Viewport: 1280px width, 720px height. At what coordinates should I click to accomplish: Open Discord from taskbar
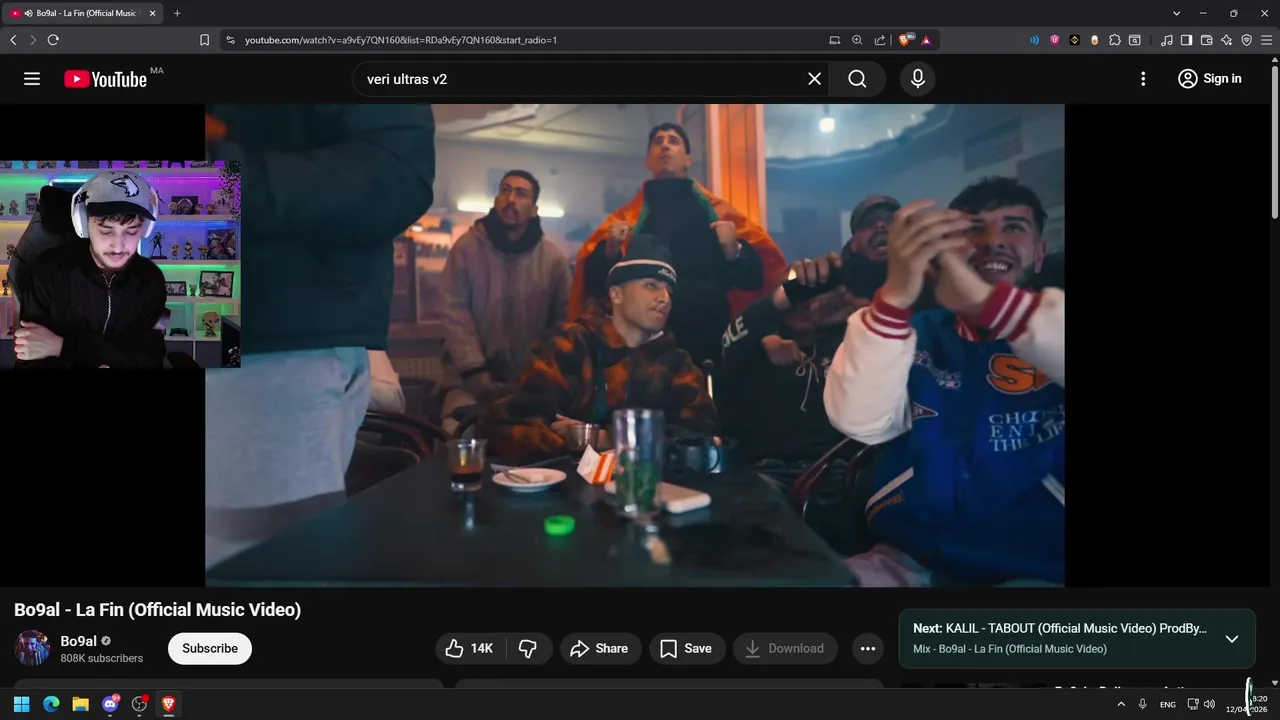[110, 704]
